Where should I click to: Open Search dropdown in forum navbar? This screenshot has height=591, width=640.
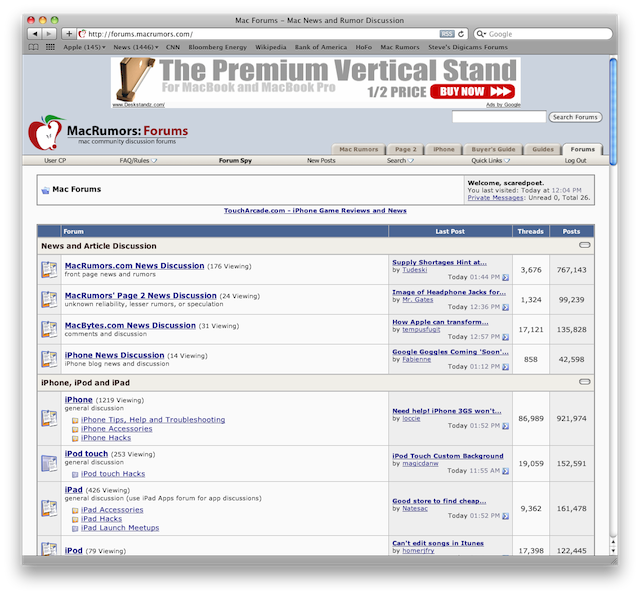pyautogui.click(x=400, y=160)
